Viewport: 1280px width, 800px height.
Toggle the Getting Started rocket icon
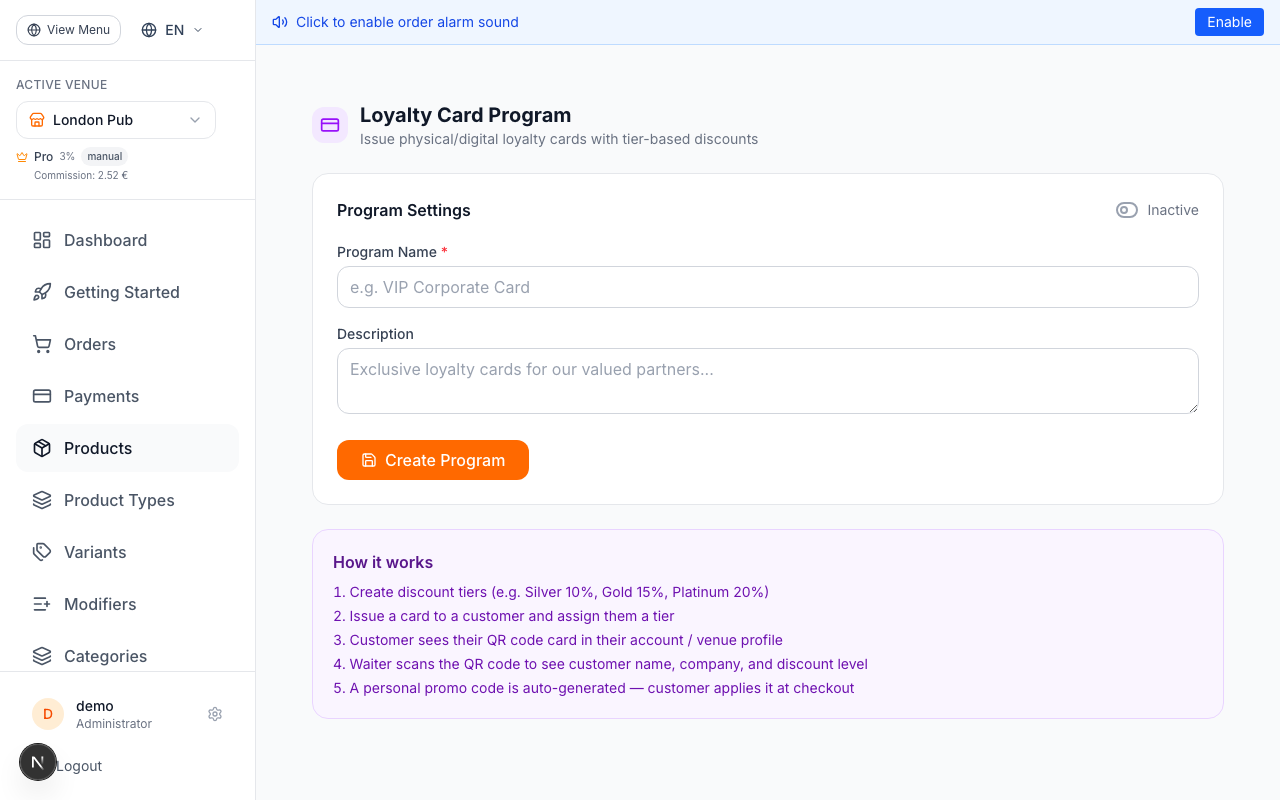41,292
